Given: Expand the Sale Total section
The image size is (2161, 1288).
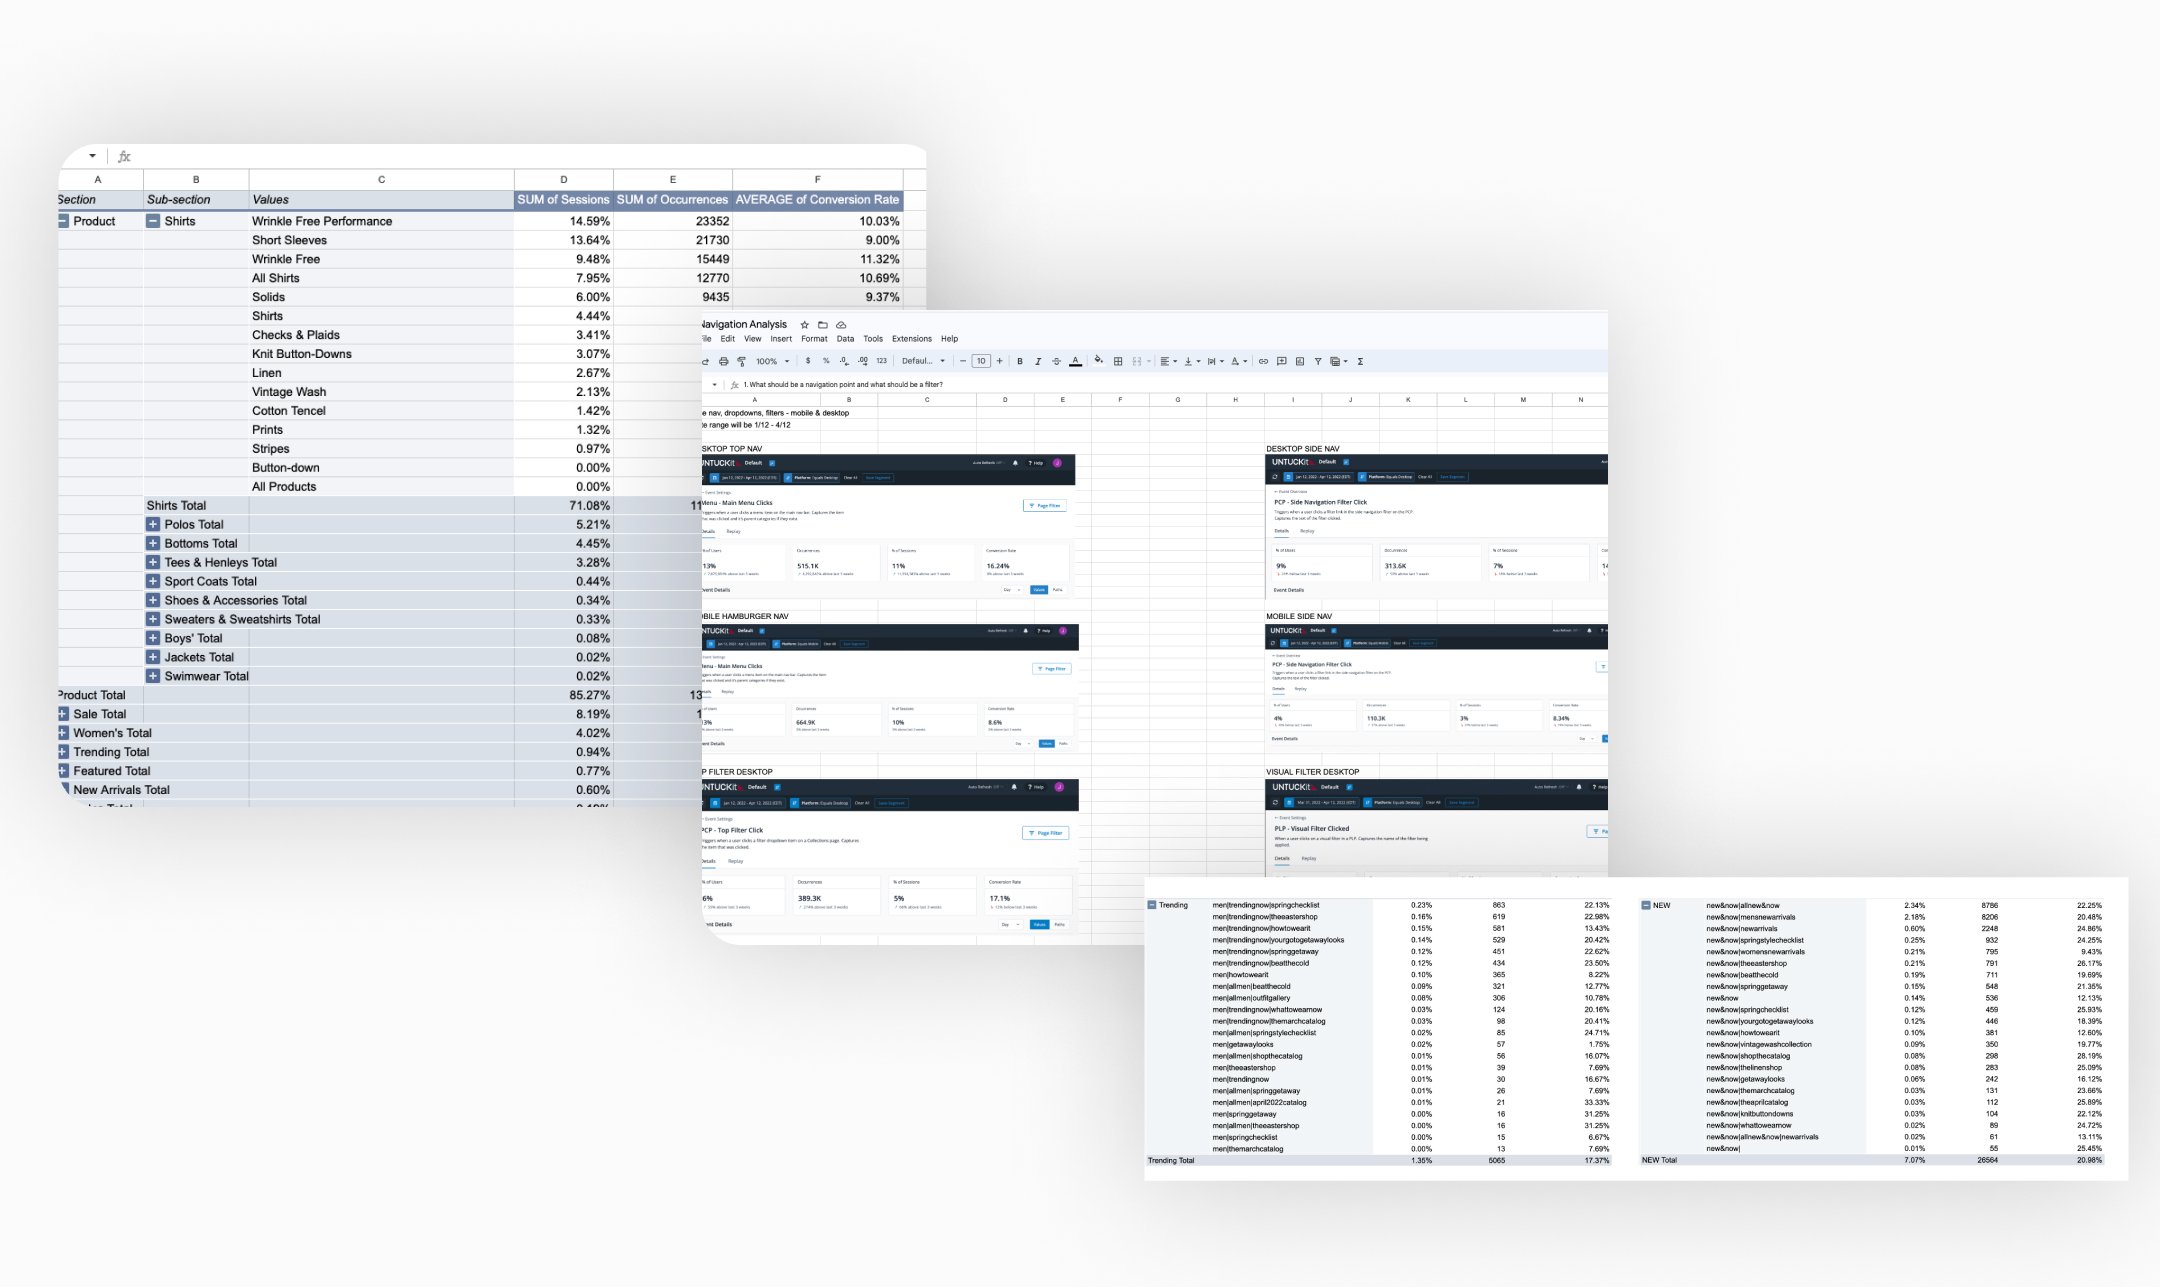Looking at the screenshot, I should coord(63,714).
